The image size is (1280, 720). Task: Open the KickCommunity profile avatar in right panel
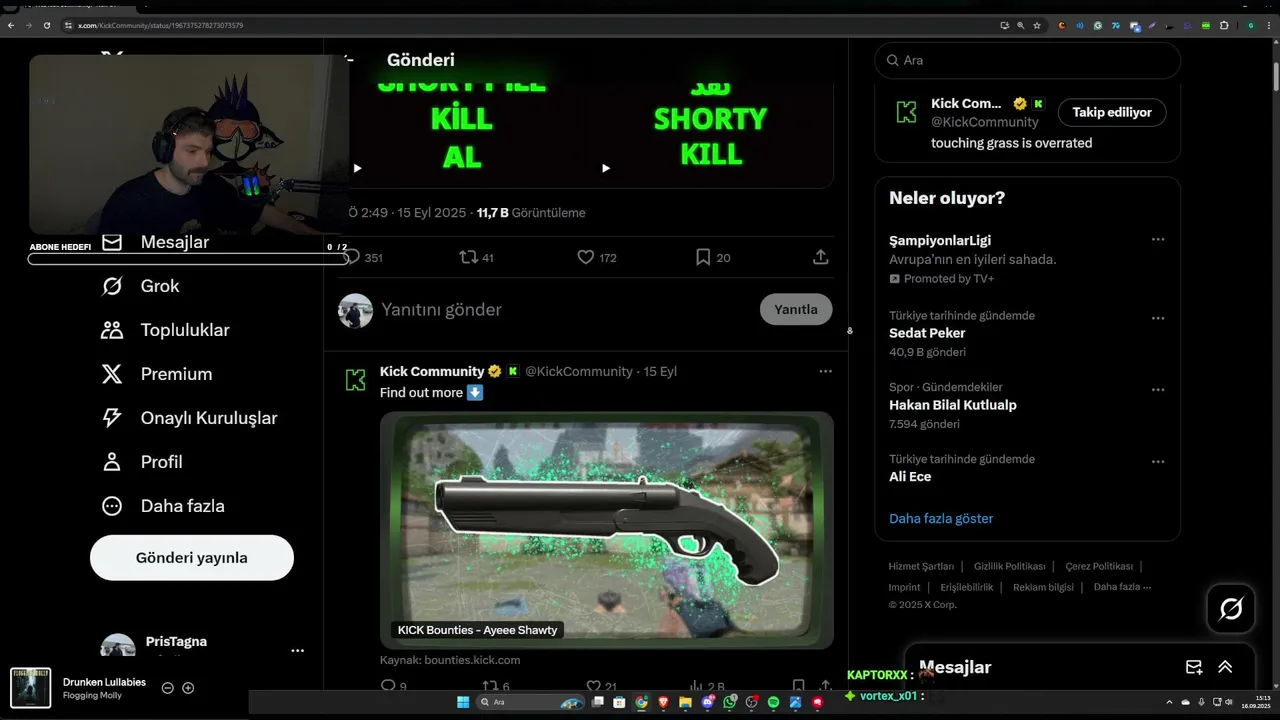(x=906, y=112)
